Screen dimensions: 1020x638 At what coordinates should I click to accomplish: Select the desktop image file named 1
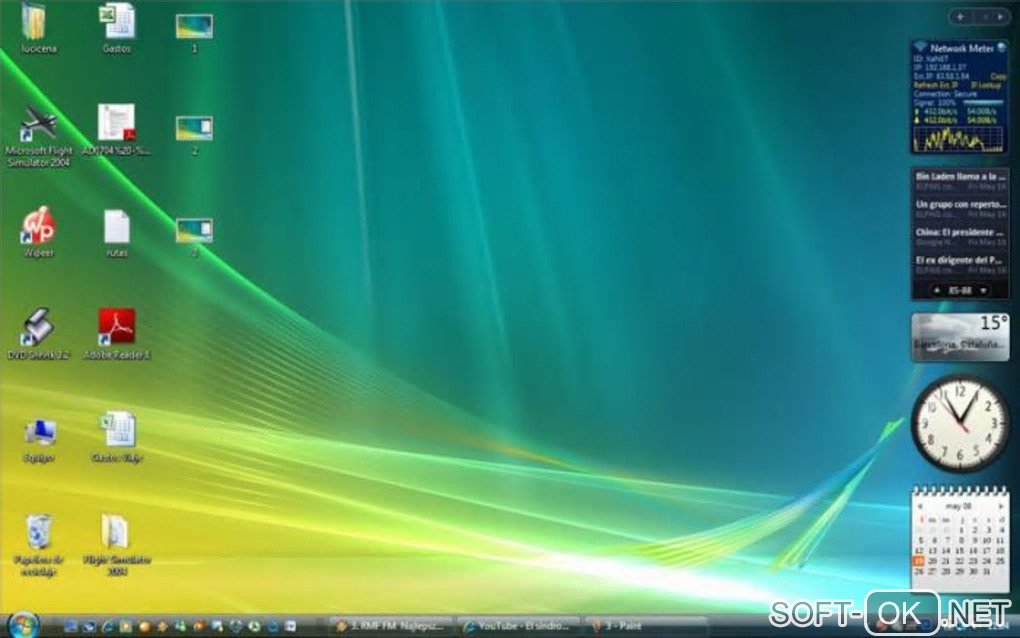click(x=194, y=31)
